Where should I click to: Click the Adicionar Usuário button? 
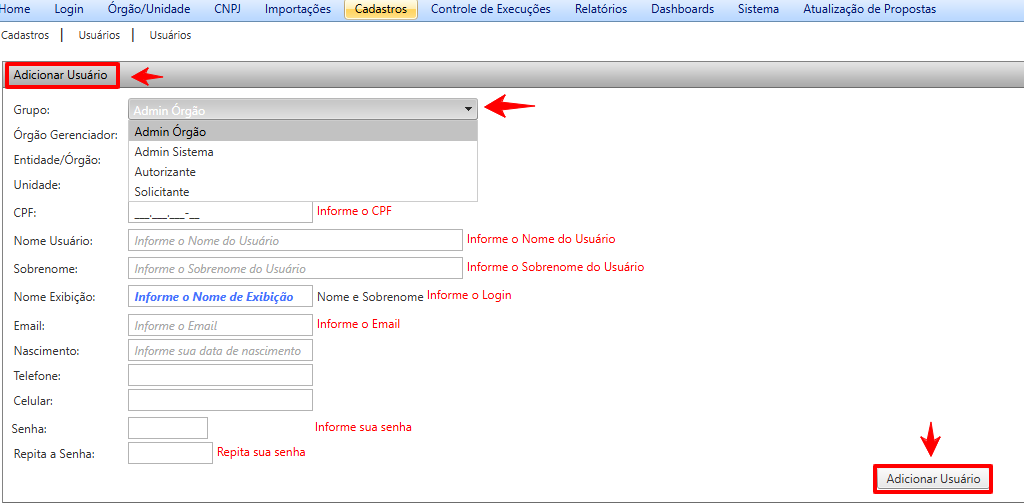[x=932, y=479]
